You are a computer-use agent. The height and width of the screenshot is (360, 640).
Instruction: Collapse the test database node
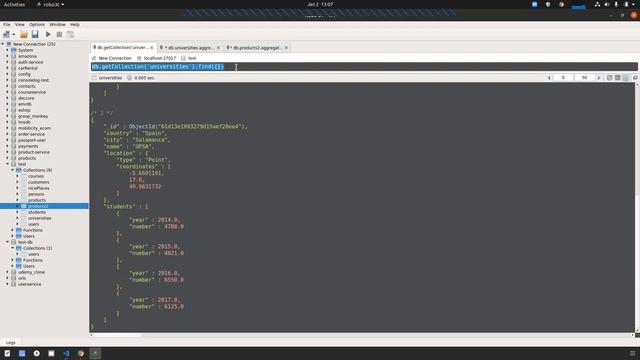7,164
